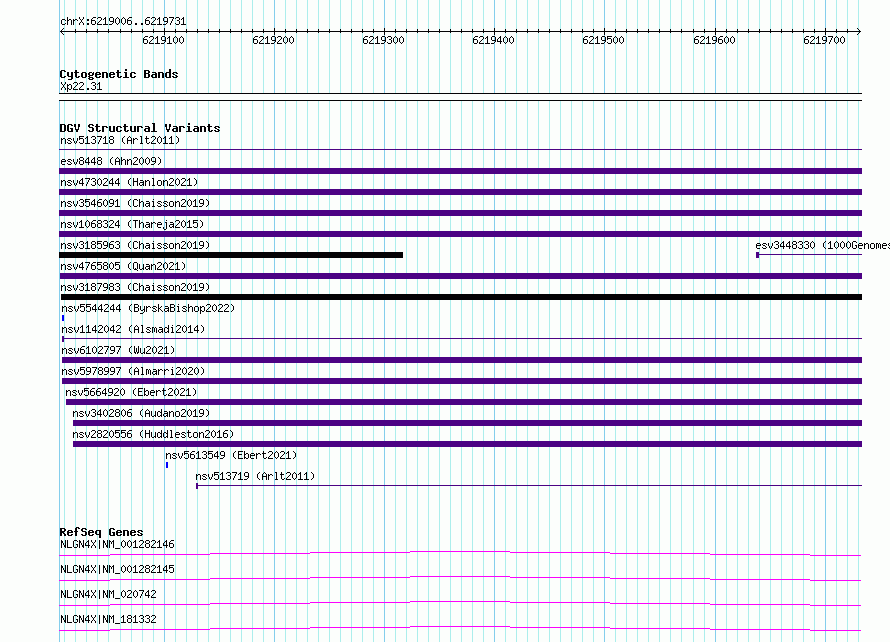The height and width of the screenshot is (642, 890).
Task: Click the magenta line under NM_001282146
Action: pos(460,553)
